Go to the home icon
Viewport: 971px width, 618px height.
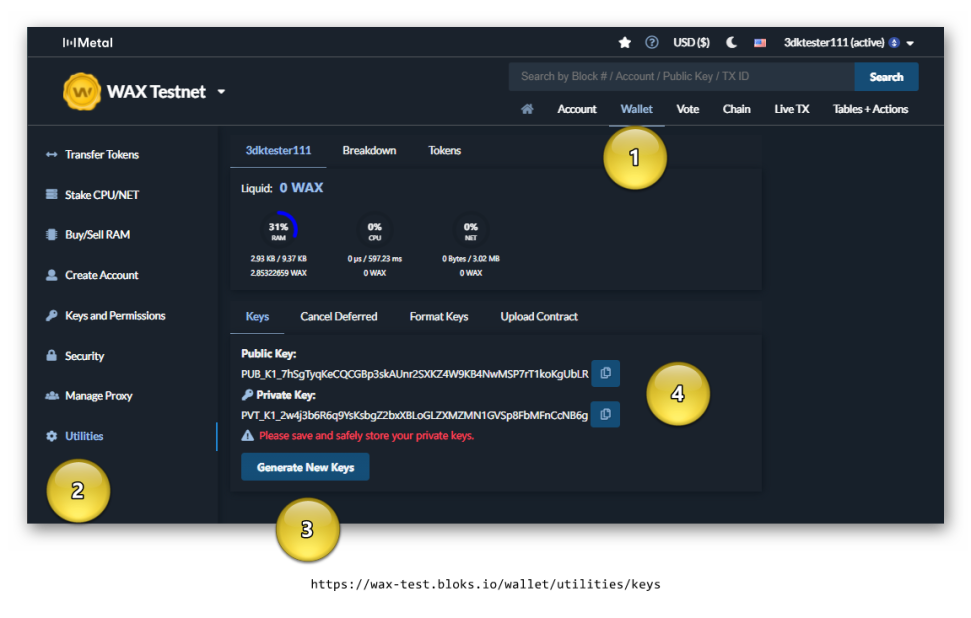(527, 109)
